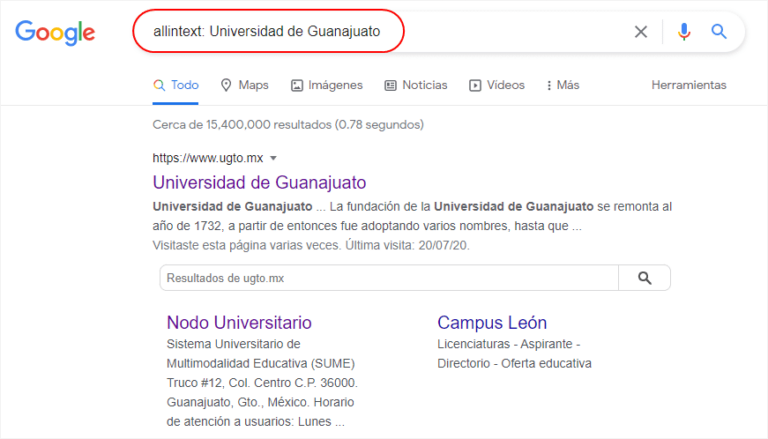Start voice search with the microphone icon
Image resolution: width=768 pixels, height=439 pixels.
pos(684,32)
